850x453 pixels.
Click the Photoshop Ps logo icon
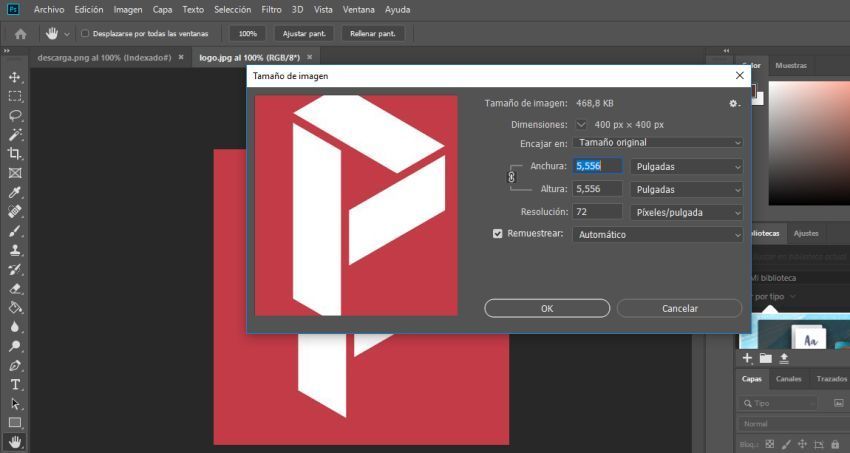coord(13,9)
